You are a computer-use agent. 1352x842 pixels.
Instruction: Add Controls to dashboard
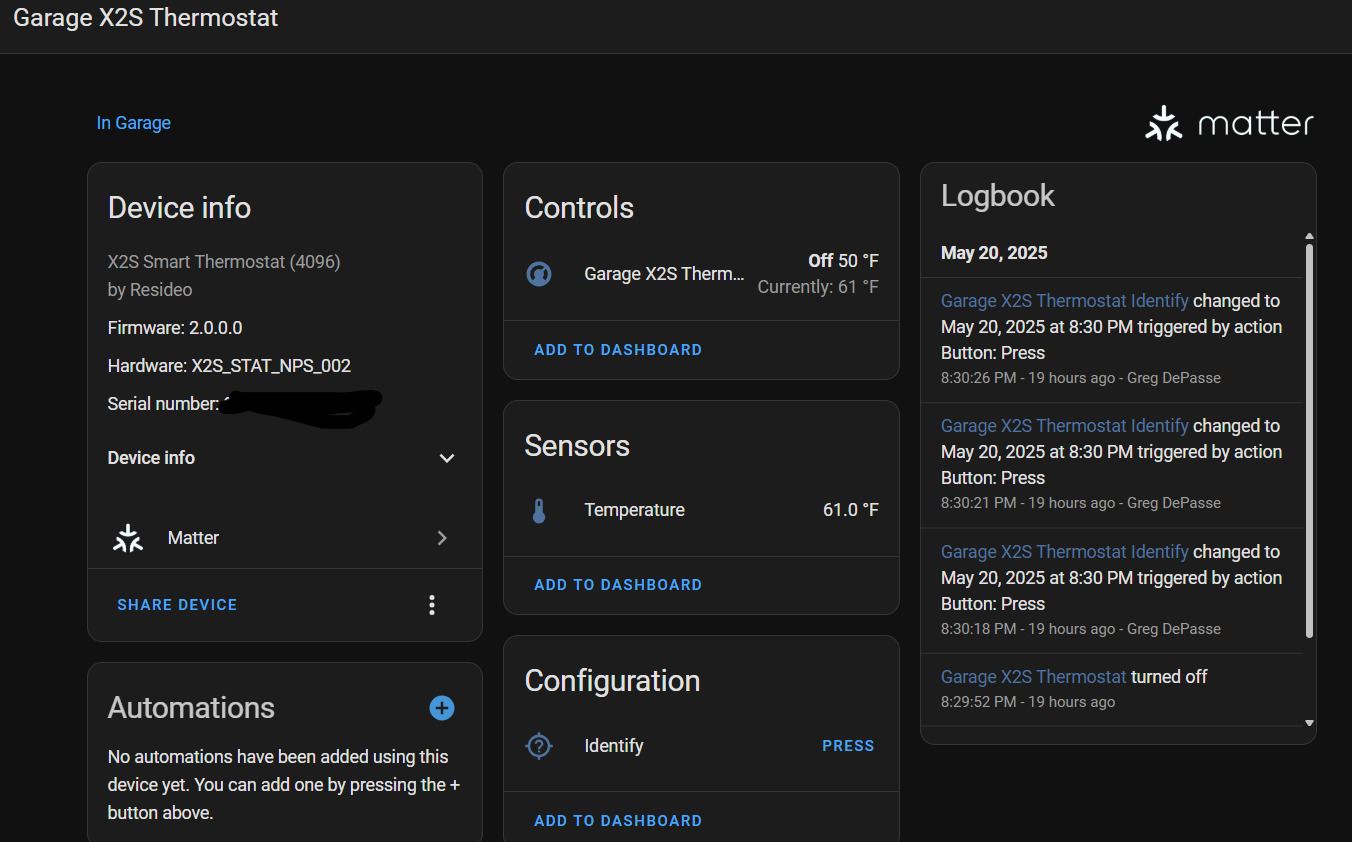(x=618, y=350)
